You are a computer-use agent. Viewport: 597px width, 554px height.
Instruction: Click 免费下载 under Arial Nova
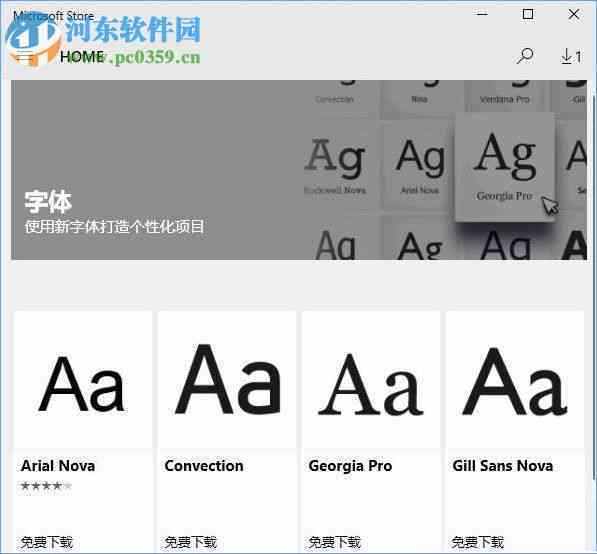pyautogui.click(x=46, y=542)
